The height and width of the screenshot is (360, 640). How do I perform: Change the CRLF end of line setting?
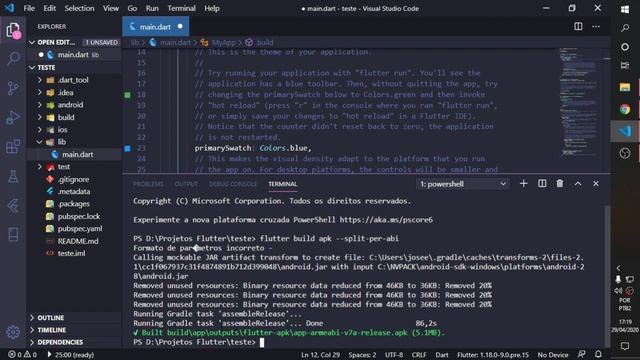coord(419,355)
